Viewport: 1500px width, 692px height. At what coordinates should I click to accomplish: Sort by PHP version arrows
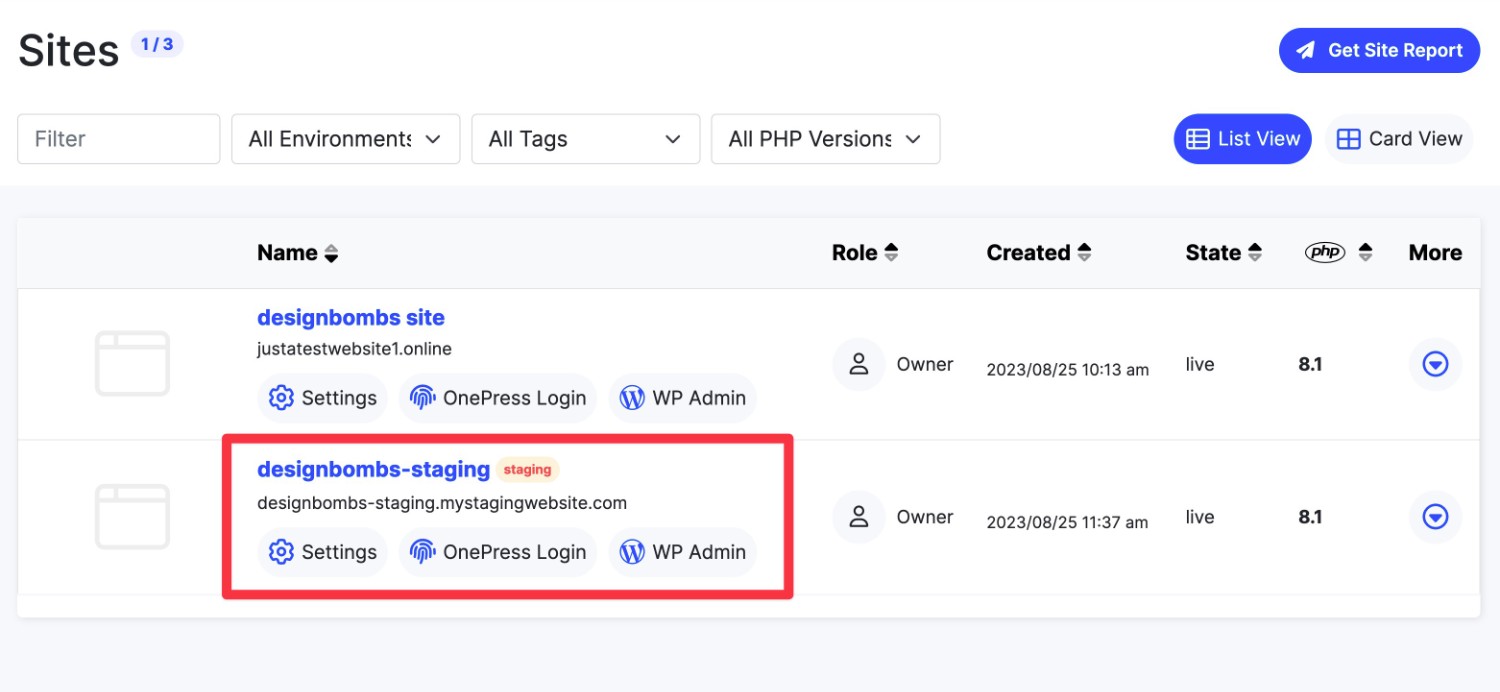click(1365, 253)
